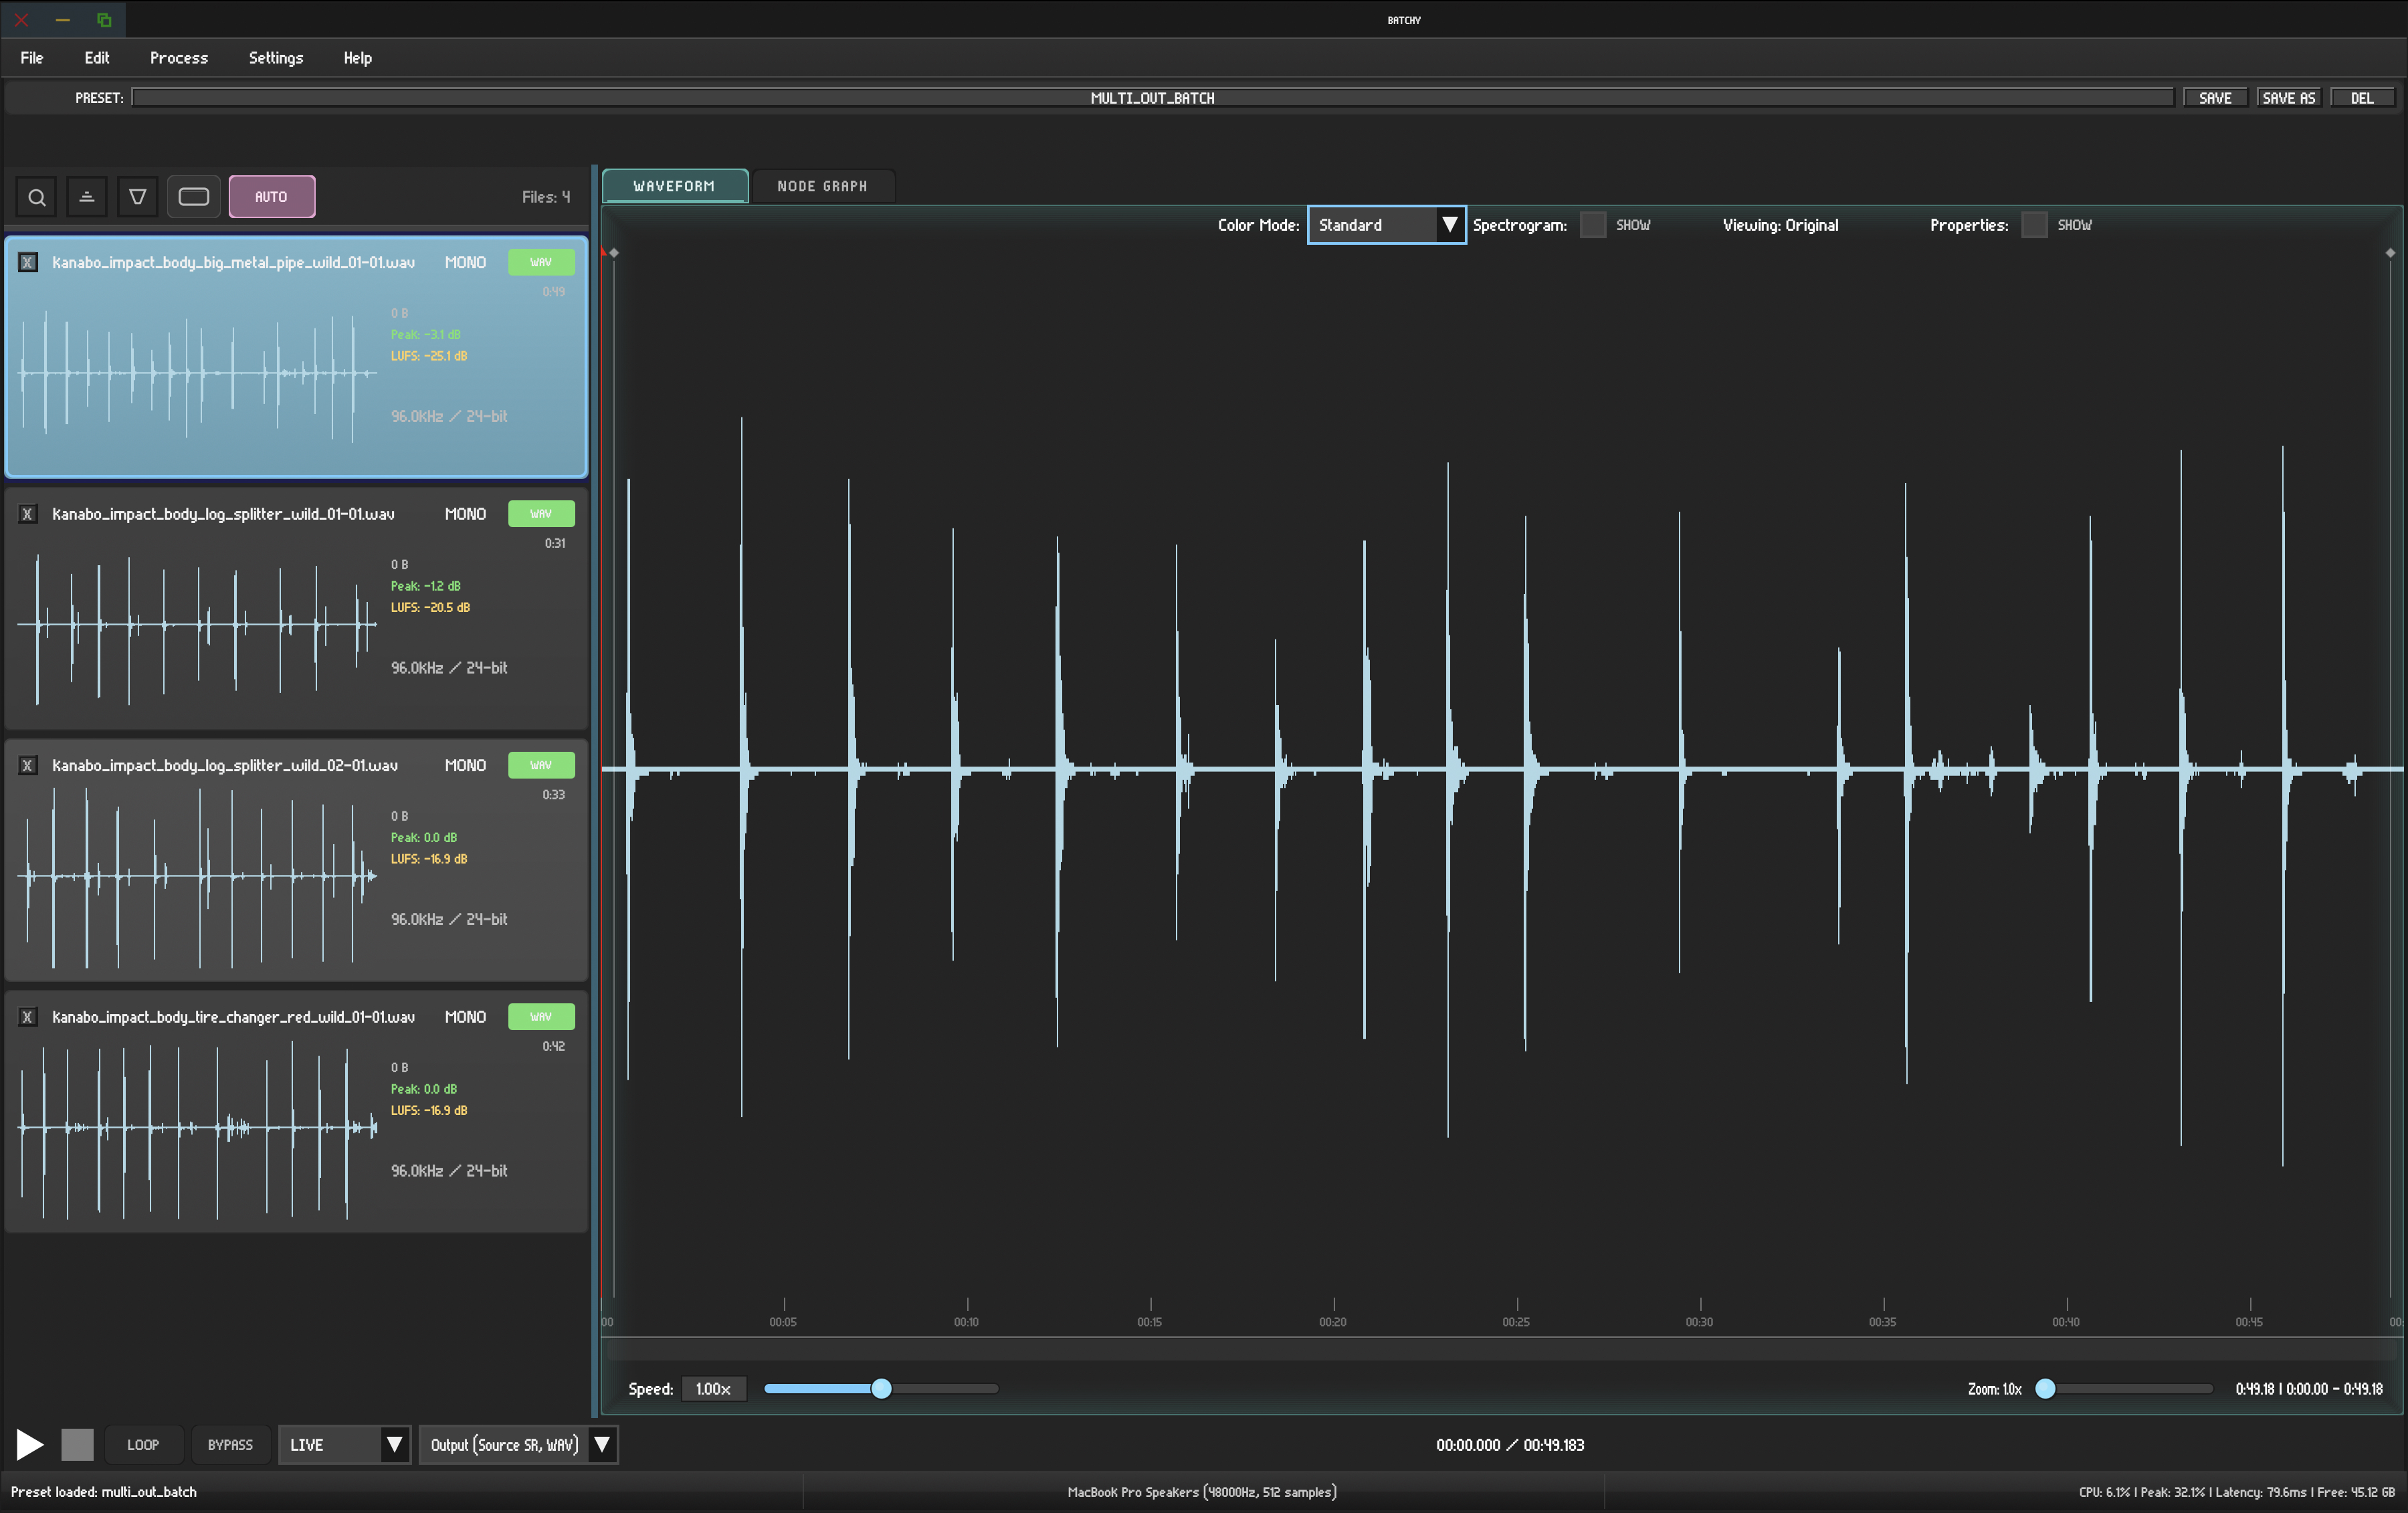This screenshot has height=1513, width=2408.
Task: Click the compact view icon next to AUTO
Action: point(193,196)
